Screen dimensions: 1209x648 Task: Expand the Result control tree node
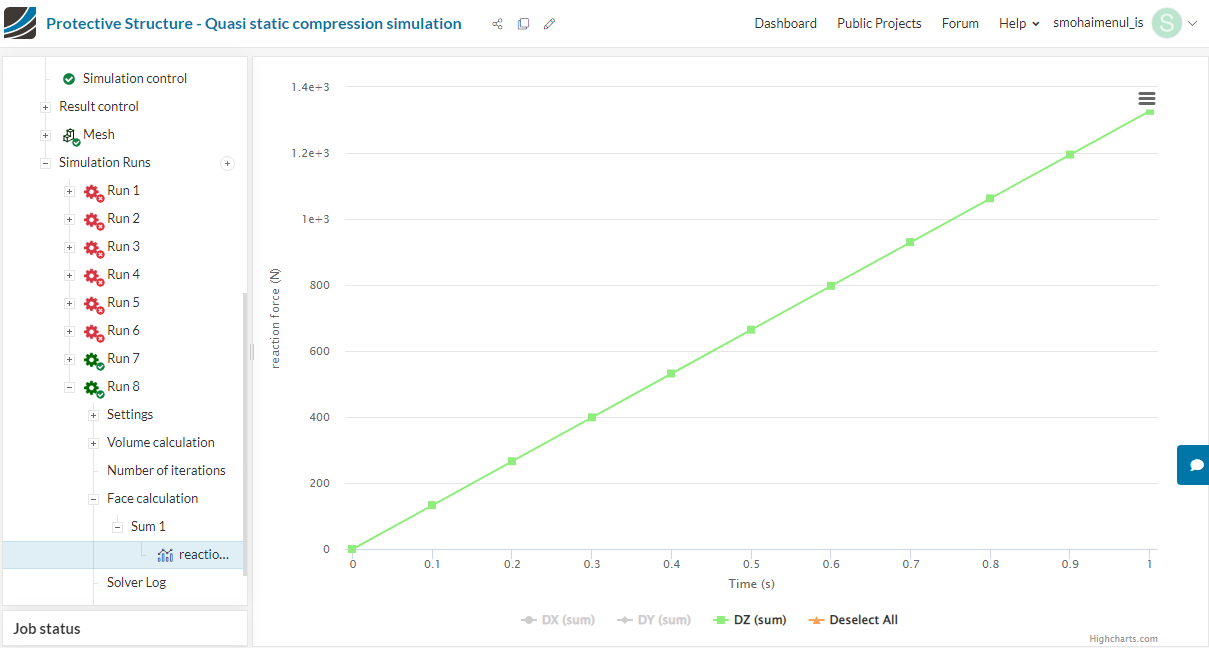tap(45, 107)
